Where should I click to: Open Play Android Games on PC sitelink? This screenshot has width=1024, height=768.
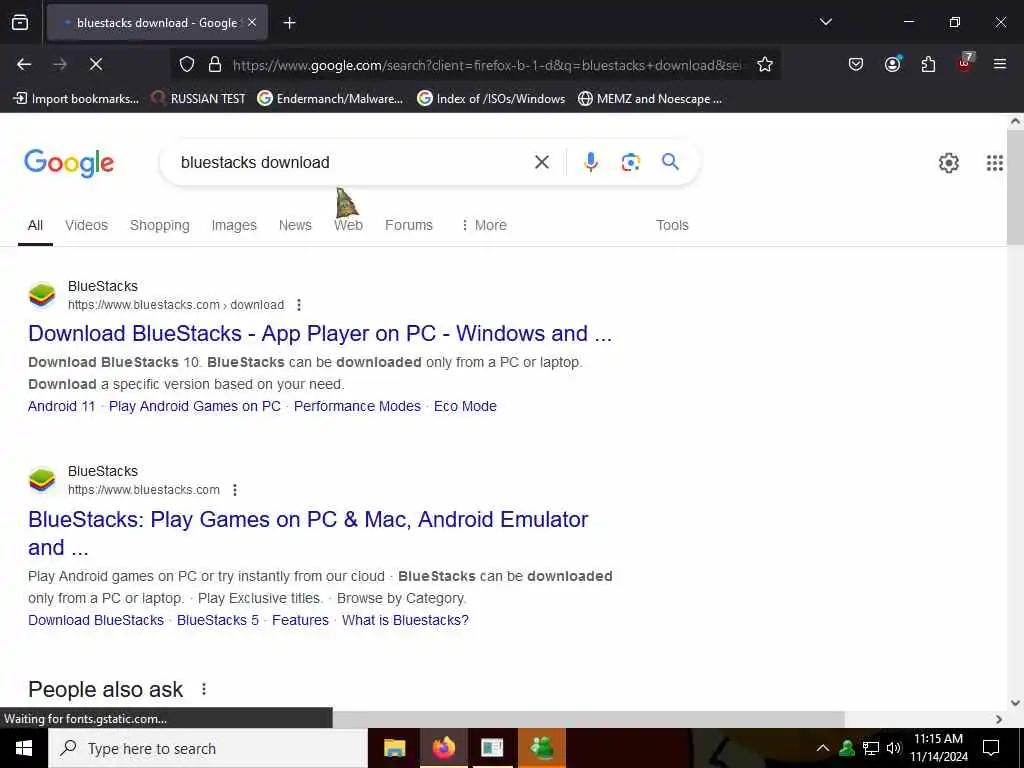[195, 406]
